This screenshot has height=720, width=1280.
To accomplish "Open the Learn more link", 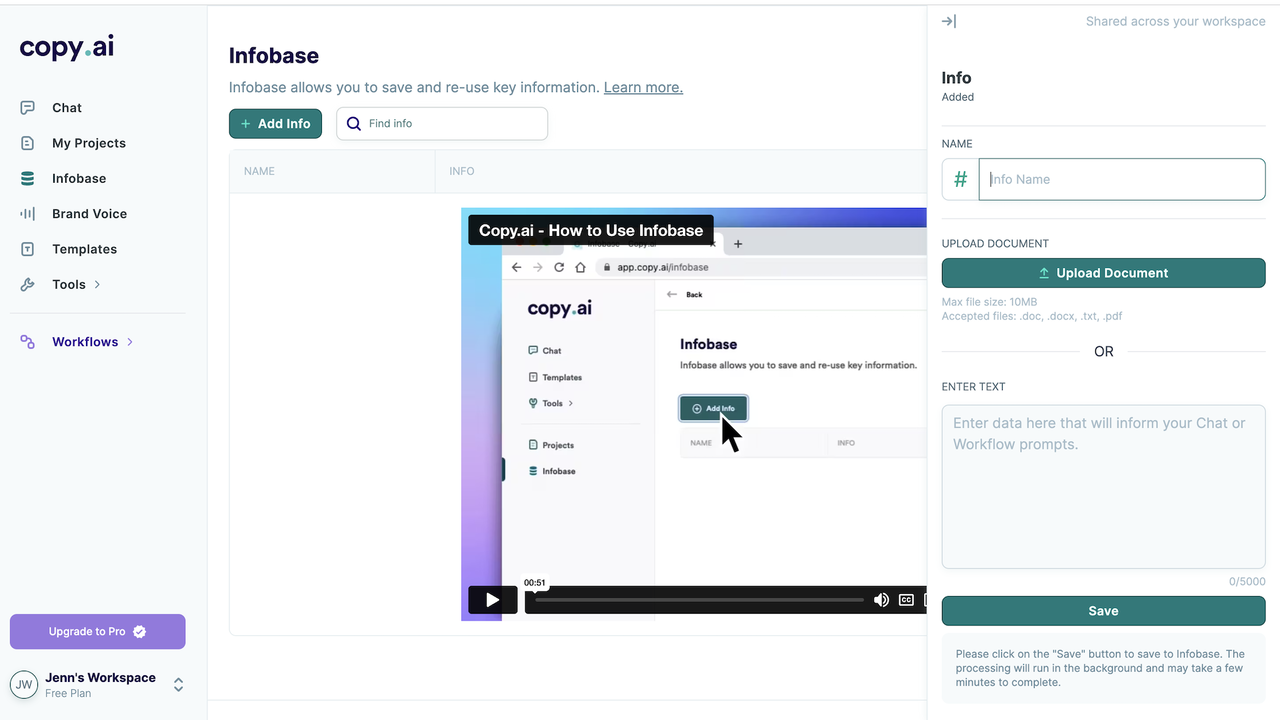I will (x=643, y=87).
